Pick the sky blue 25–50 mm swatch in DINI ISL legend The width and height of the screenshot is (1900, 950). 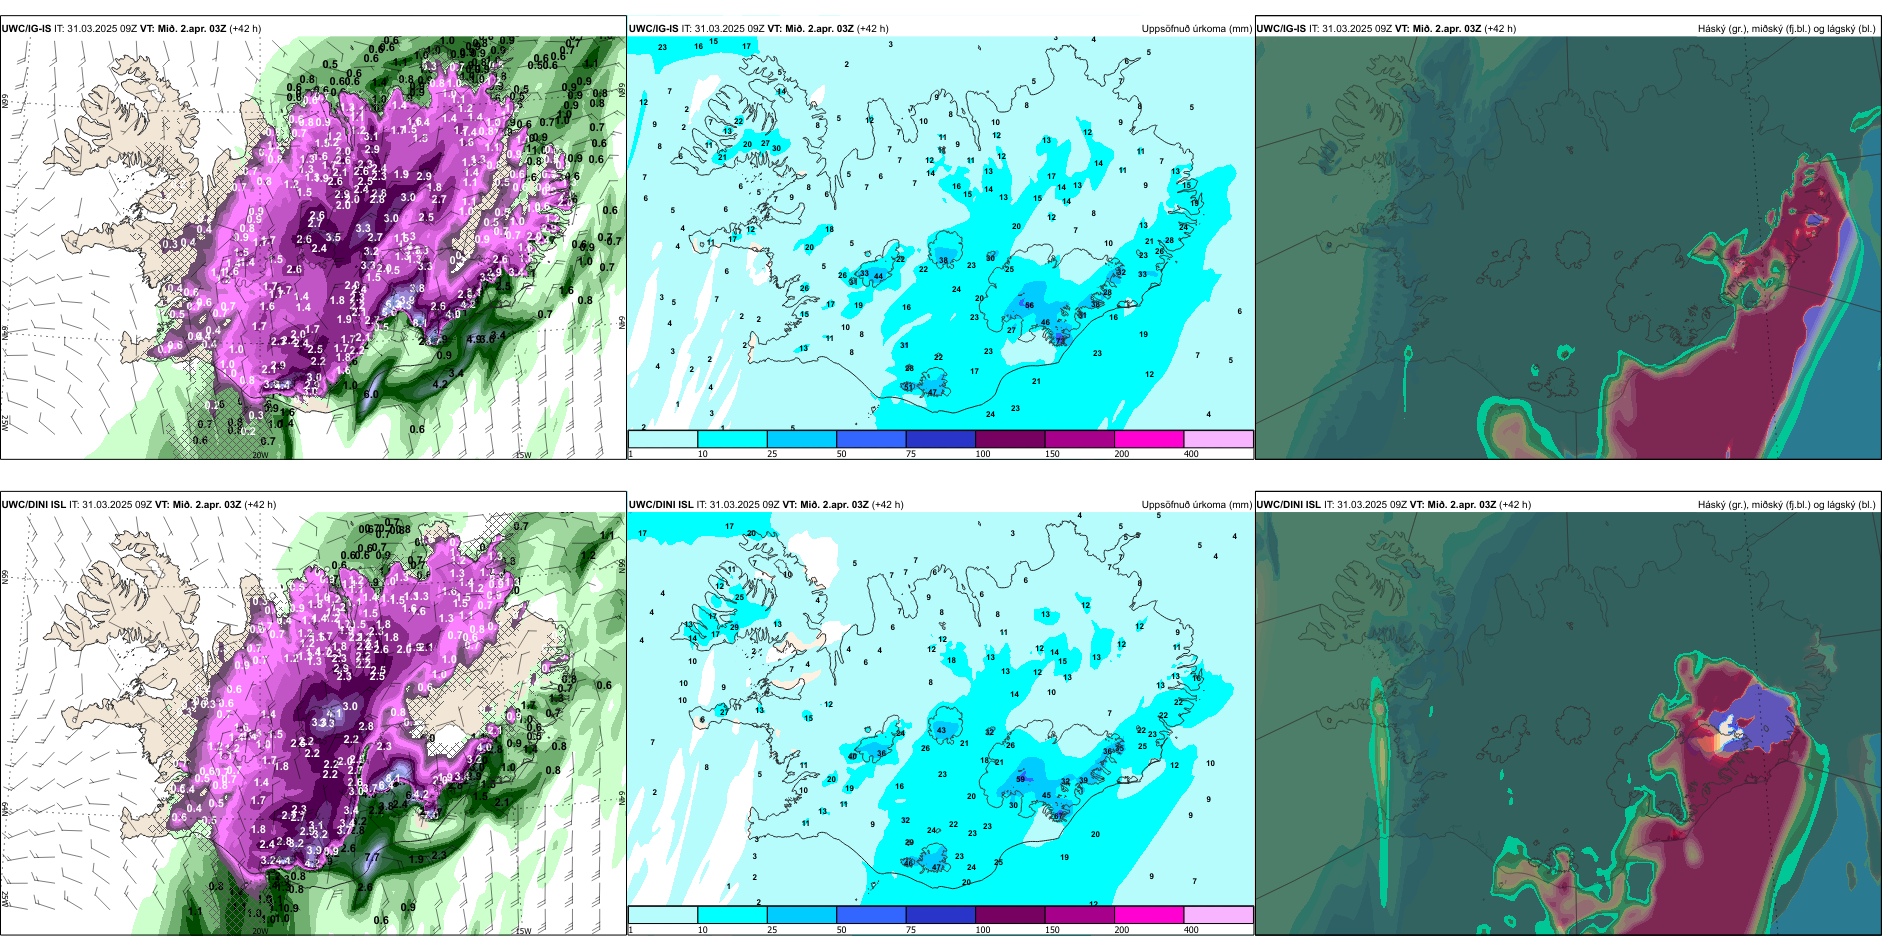(801, 915)
